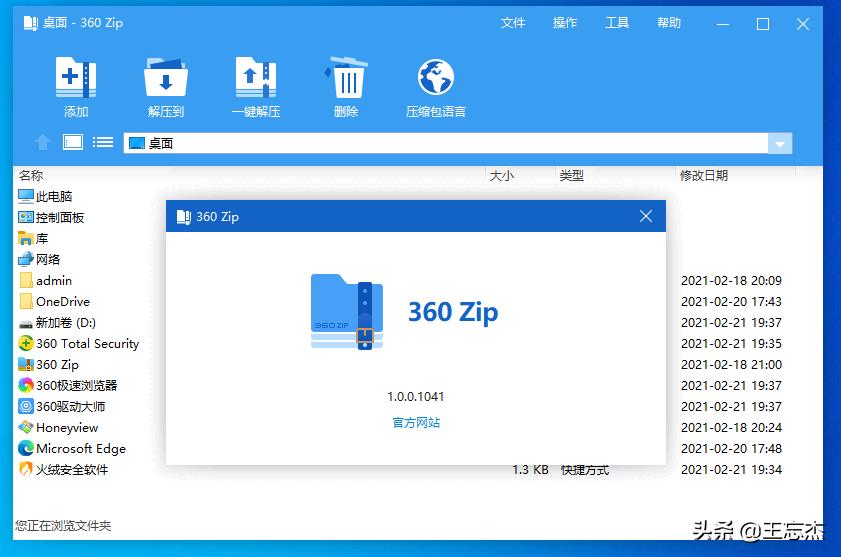Click the date 2021-02-18 21:00
The width and height of the screenshot is (841, 557).
[x=731, y=364]
